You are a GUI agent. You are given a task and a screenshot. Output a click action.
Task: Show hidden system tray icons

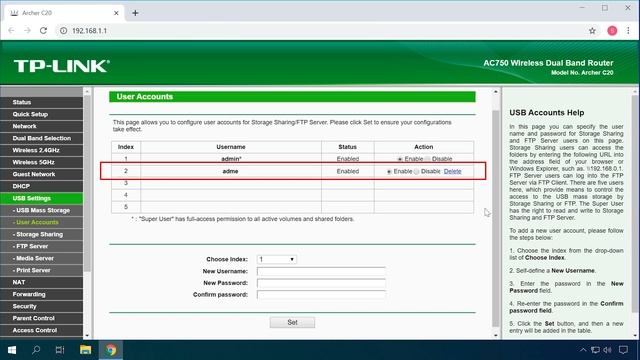coord(583,350)
